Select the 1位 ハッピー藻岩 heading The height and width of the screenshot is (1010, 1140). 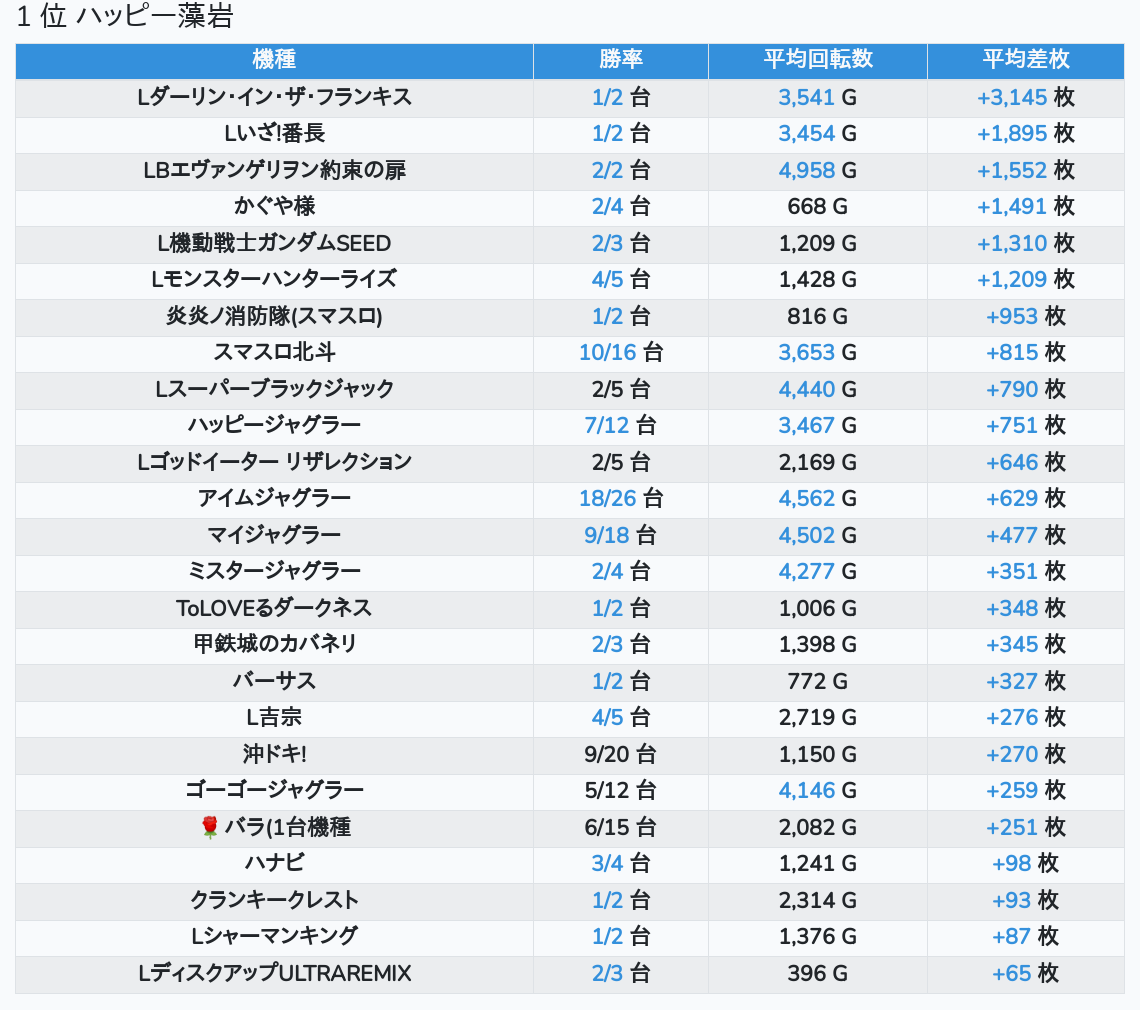124,16
